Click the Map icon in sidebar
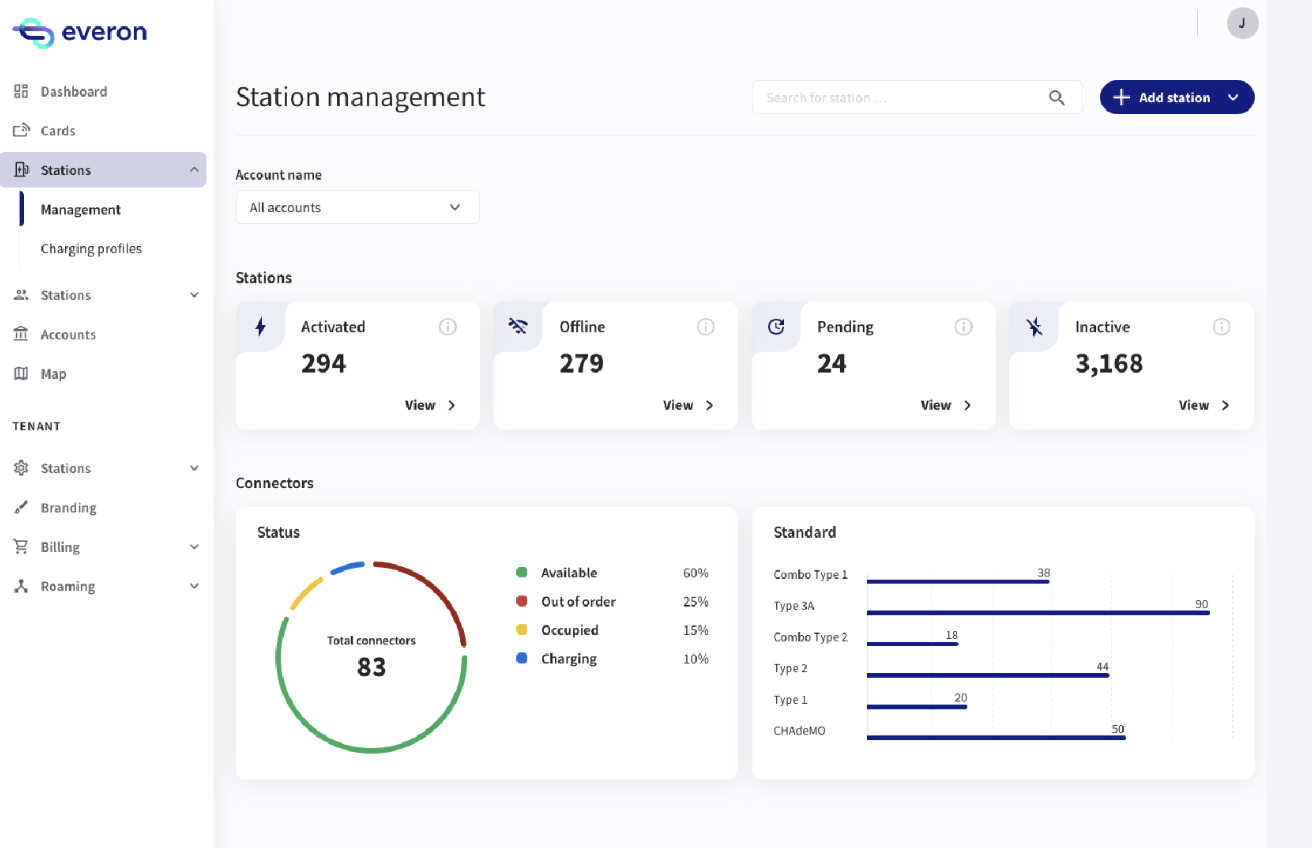 click(21, 373)
